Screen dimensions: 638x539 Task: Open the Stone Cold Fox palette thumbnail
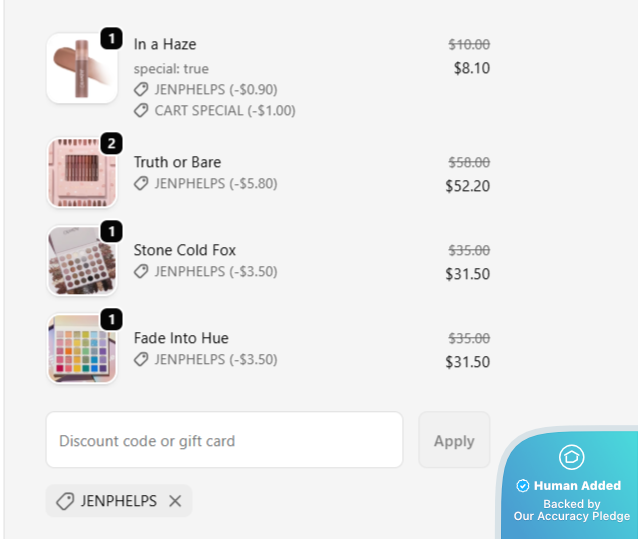[81, 261]
